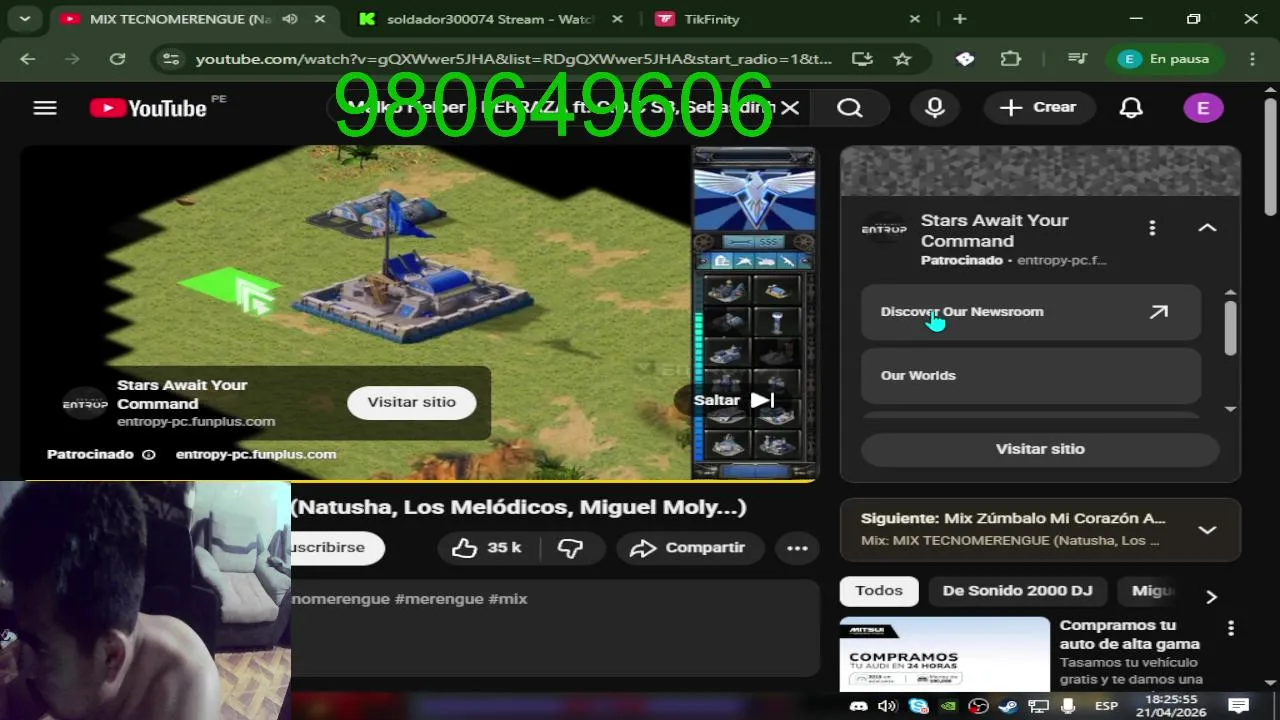Start voice search with the microphone
Image resolution: width=1280 pixels, height=720 pixels.
pyautogui.click(x=935, y=108)
